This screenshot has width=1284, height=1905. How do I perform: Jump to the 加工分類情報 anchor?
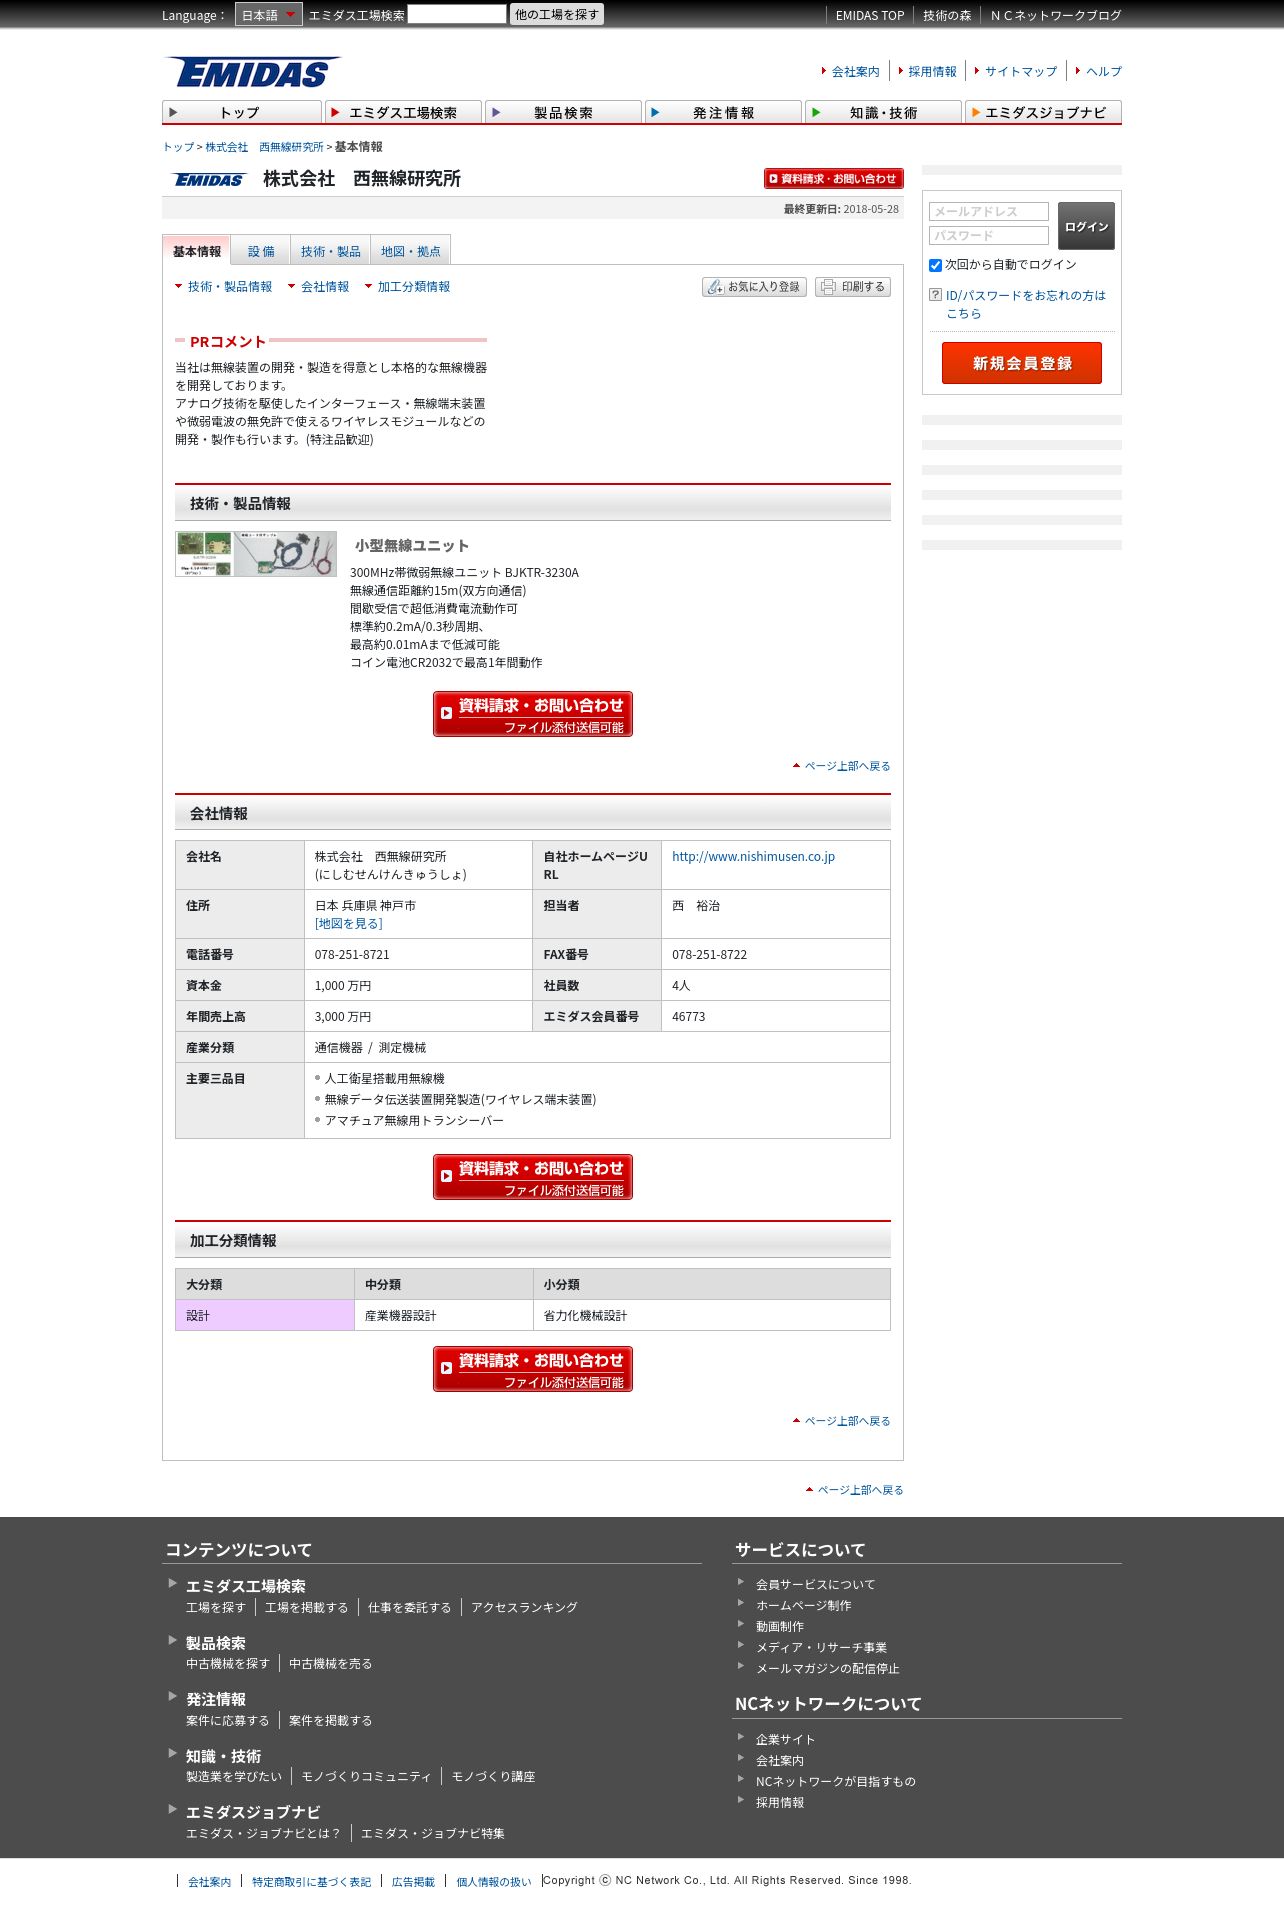413,286
